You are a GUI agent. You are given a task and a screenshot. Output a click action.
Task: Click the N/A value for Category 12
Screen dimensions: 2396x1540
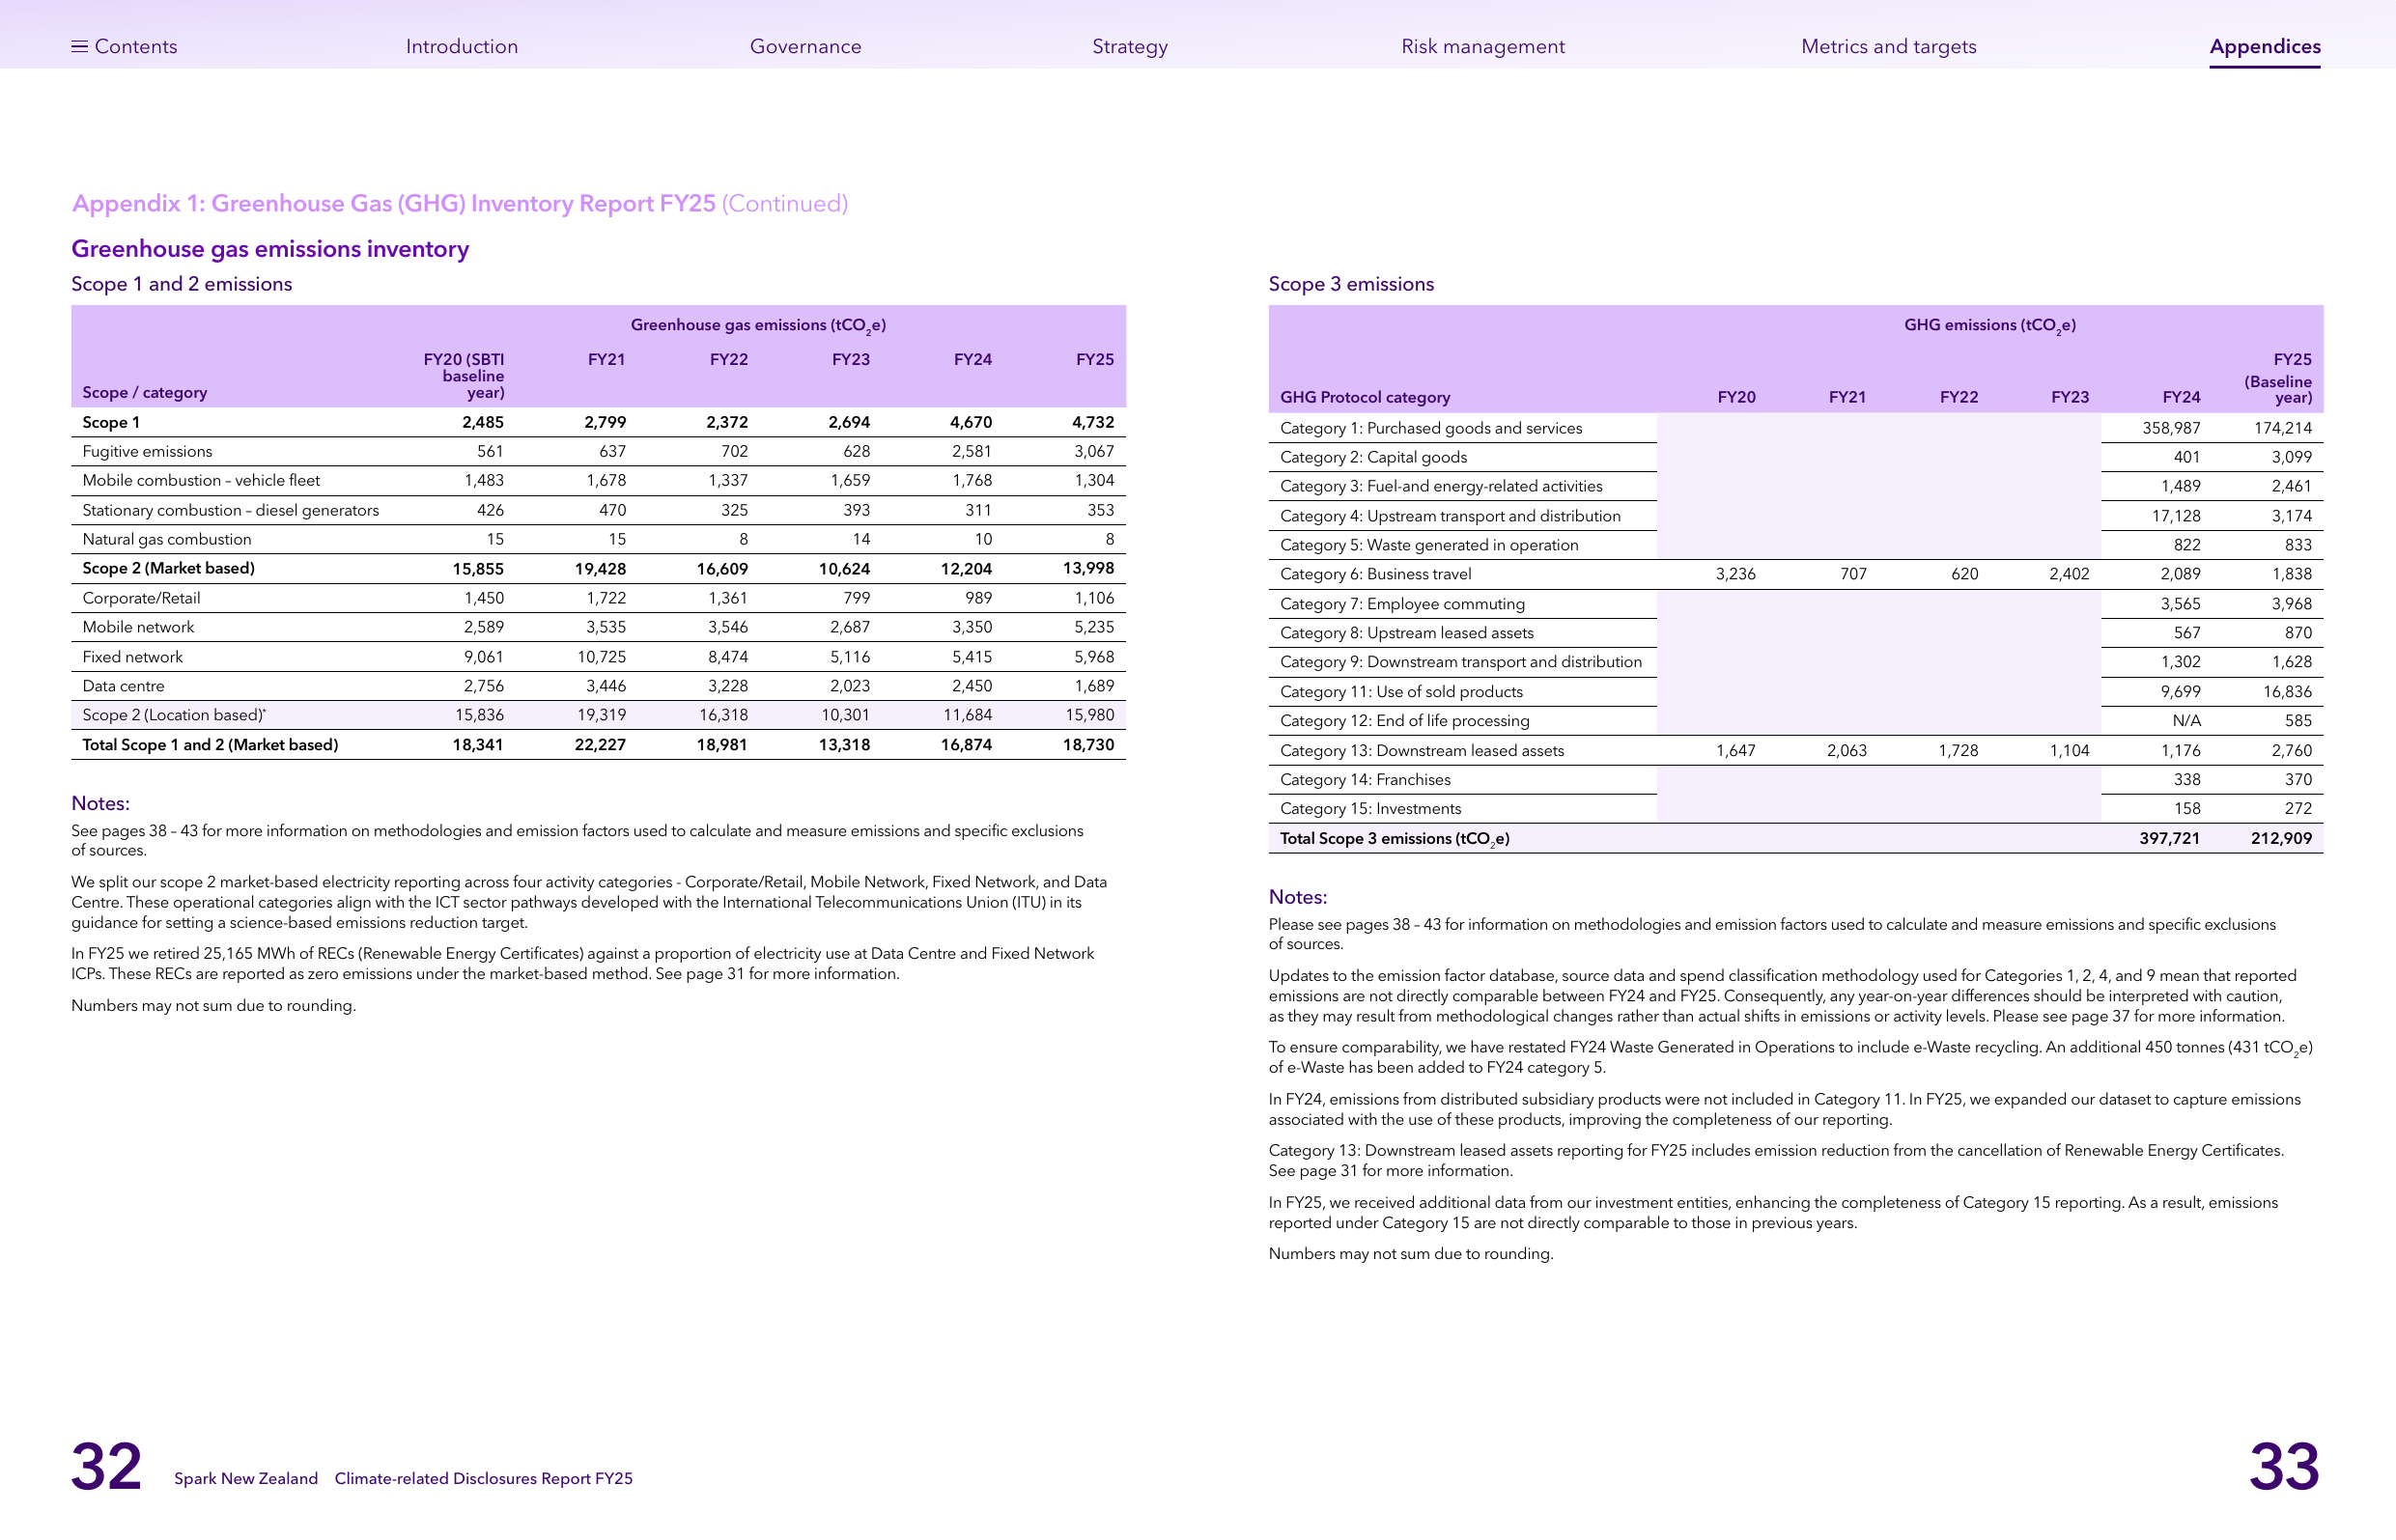point(2186,721)
